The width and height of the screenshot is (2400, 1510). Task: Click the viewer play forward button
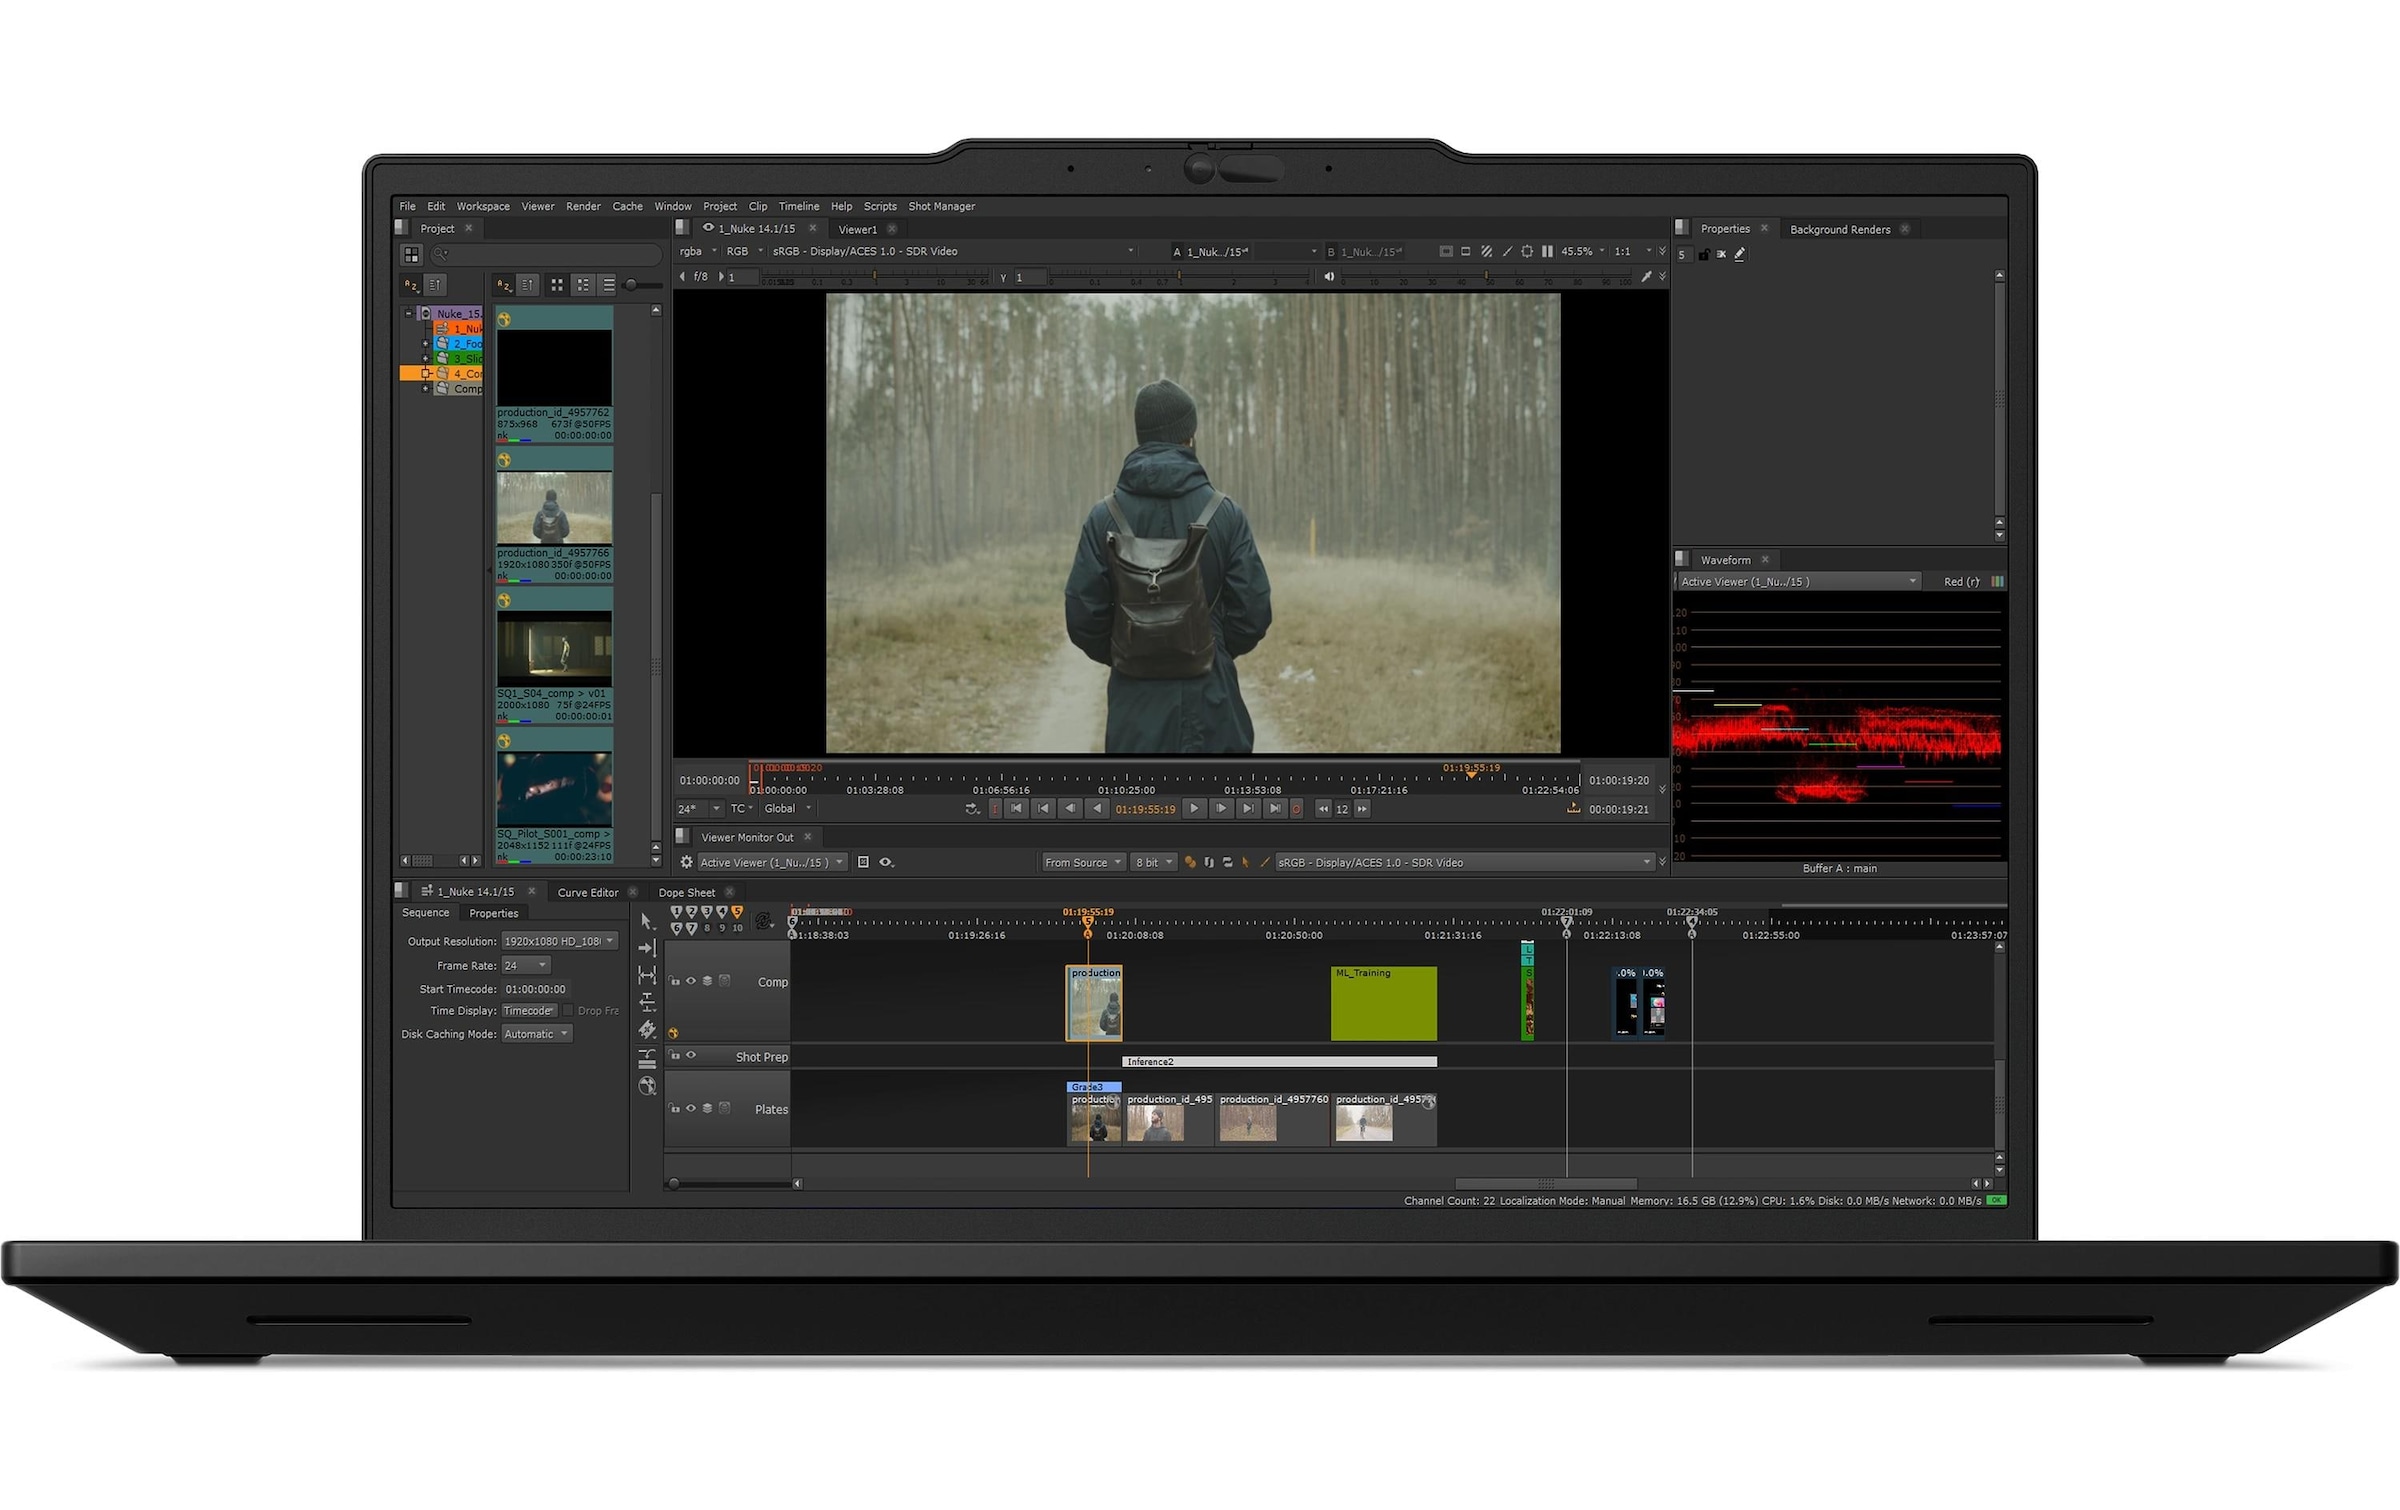1193,809
